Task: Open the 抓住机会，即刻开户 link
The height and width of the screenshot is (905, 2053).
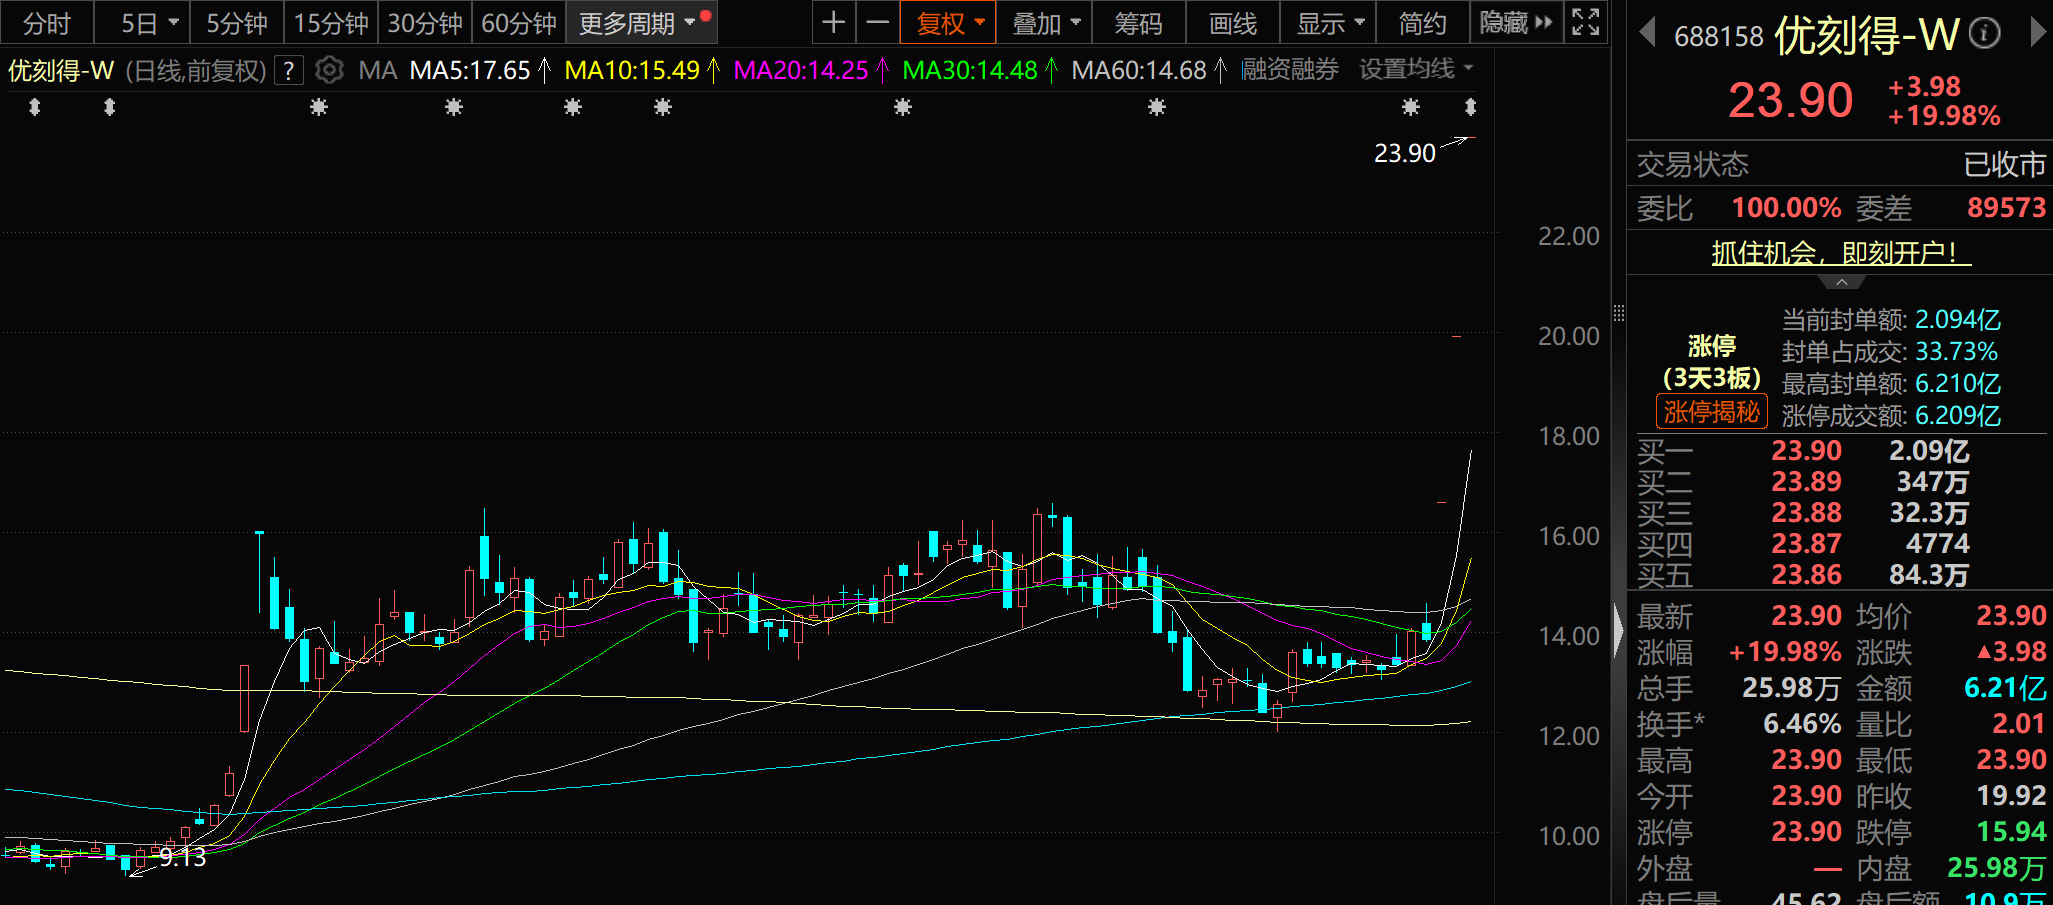Action: click(x=1840, y=253)
